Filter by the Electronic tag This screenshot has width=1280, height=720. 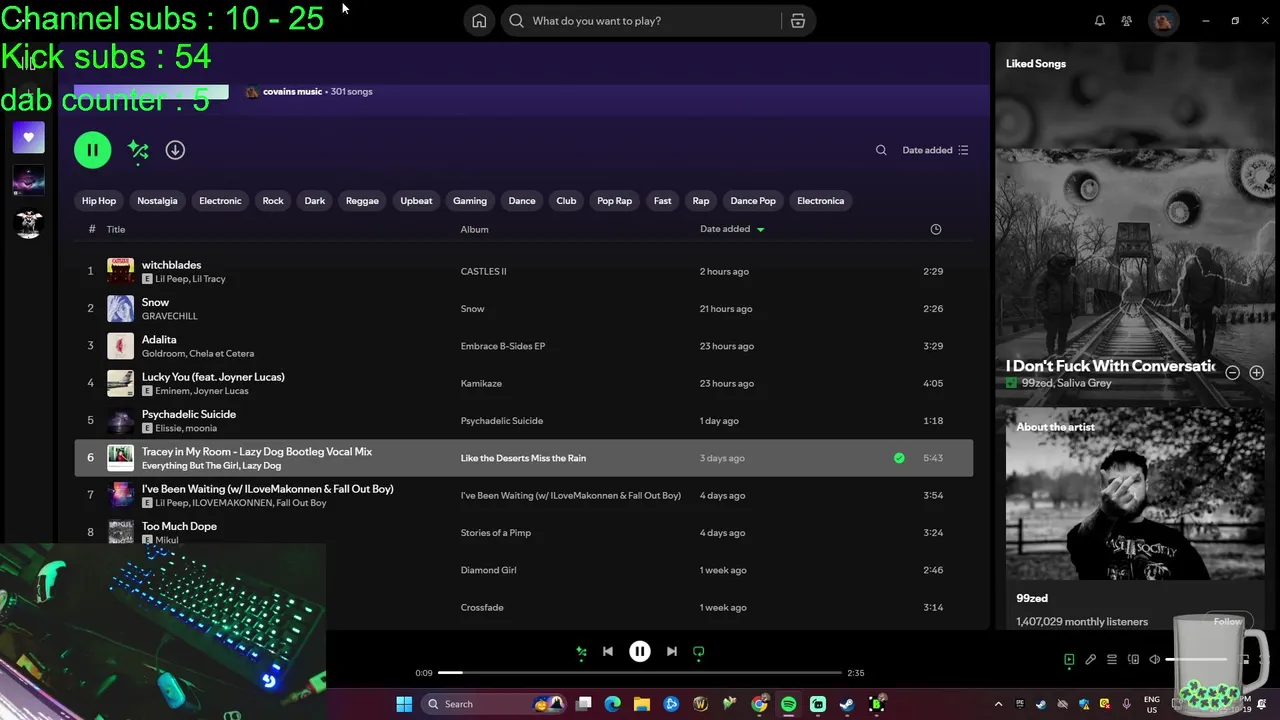point(220,201)
